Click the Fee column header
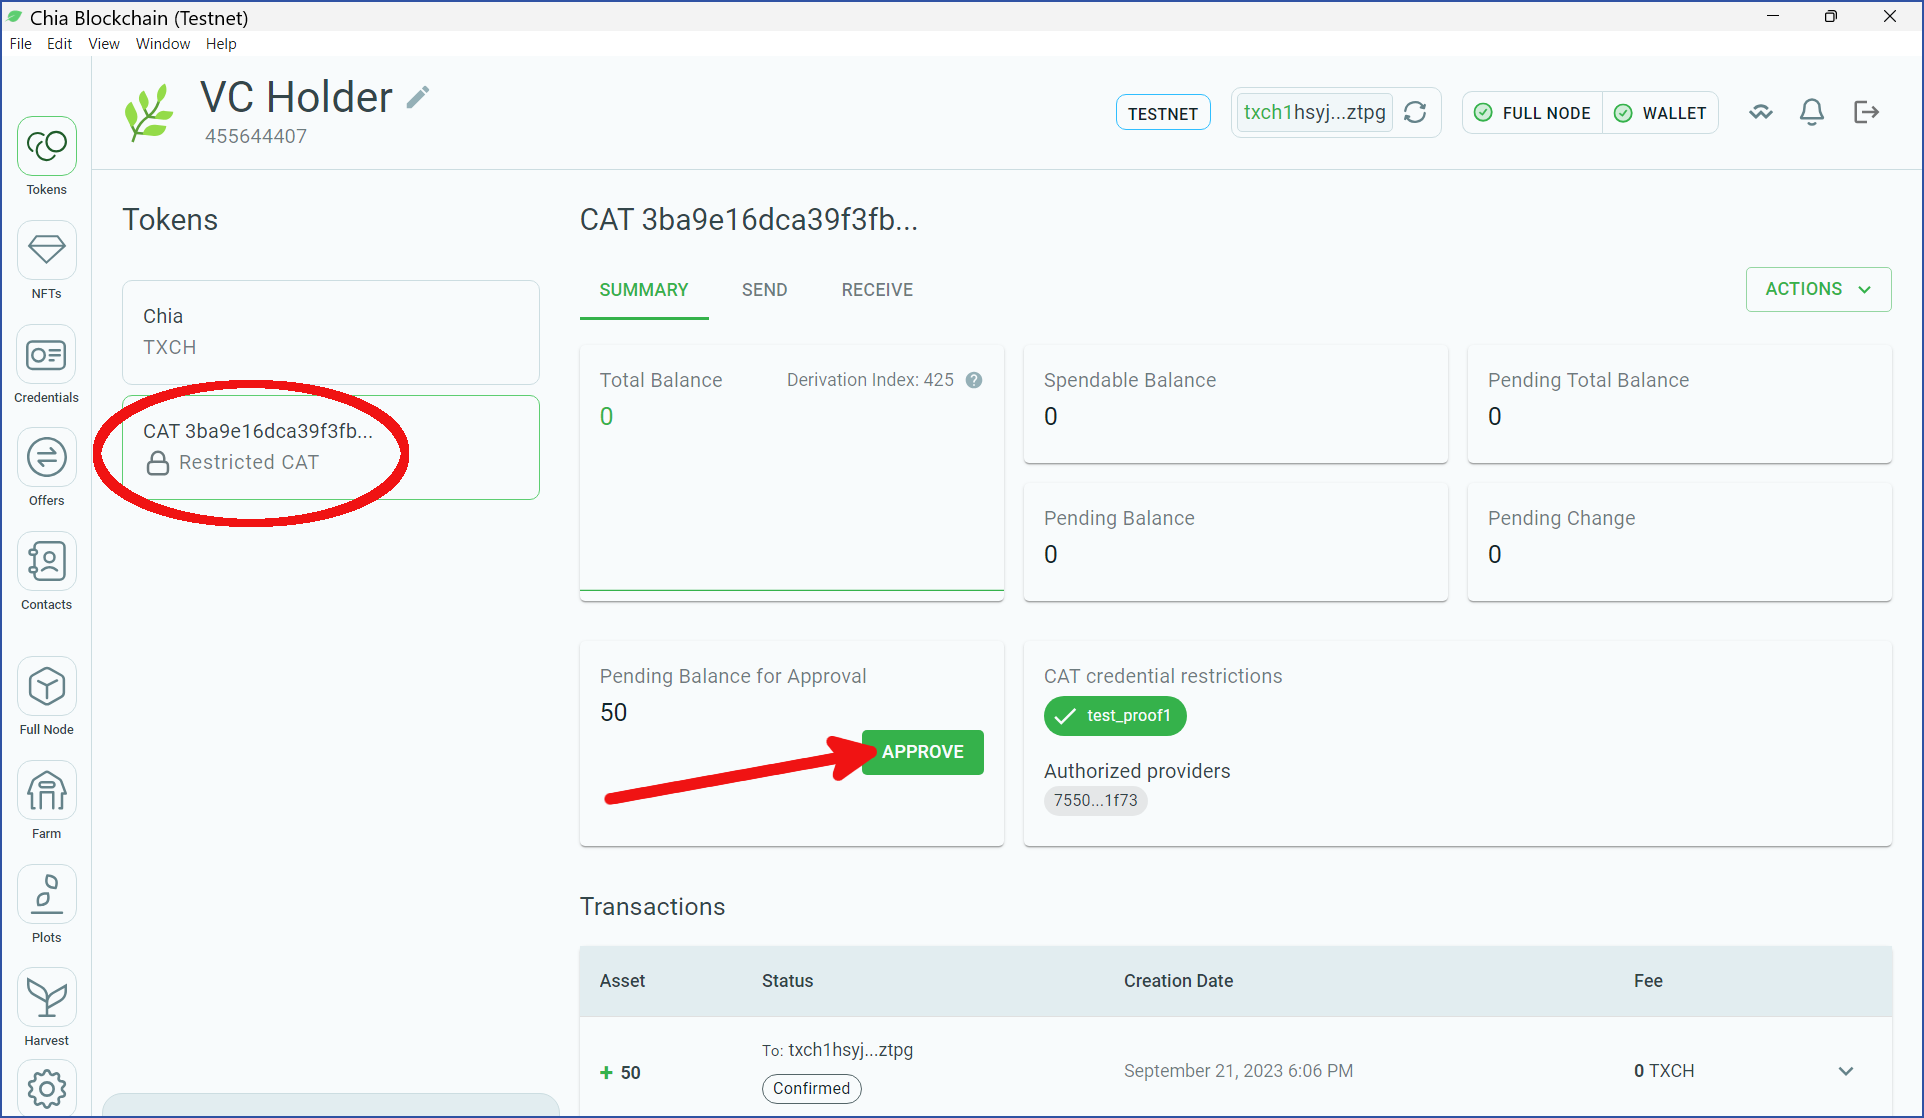 coord(1648,981)
